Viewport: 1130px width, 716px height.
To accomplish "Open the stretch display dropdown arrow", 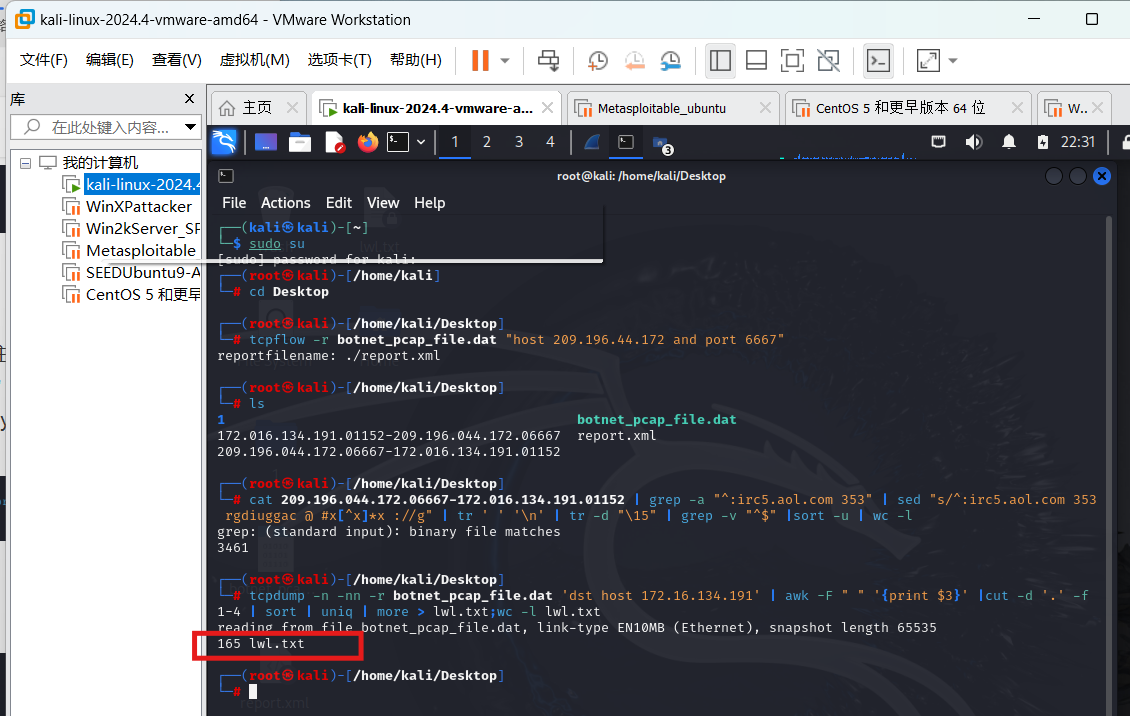I will click(953, 61).
